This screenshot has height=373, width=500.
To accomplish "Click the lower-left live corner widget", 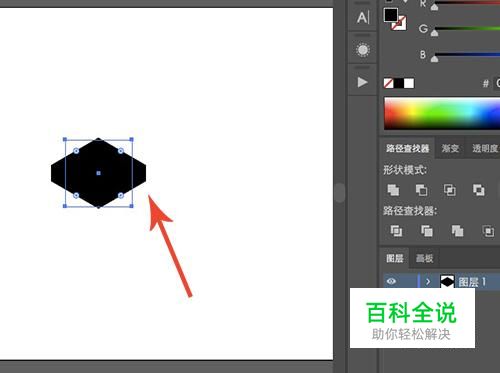I will (x=76, y=195).
